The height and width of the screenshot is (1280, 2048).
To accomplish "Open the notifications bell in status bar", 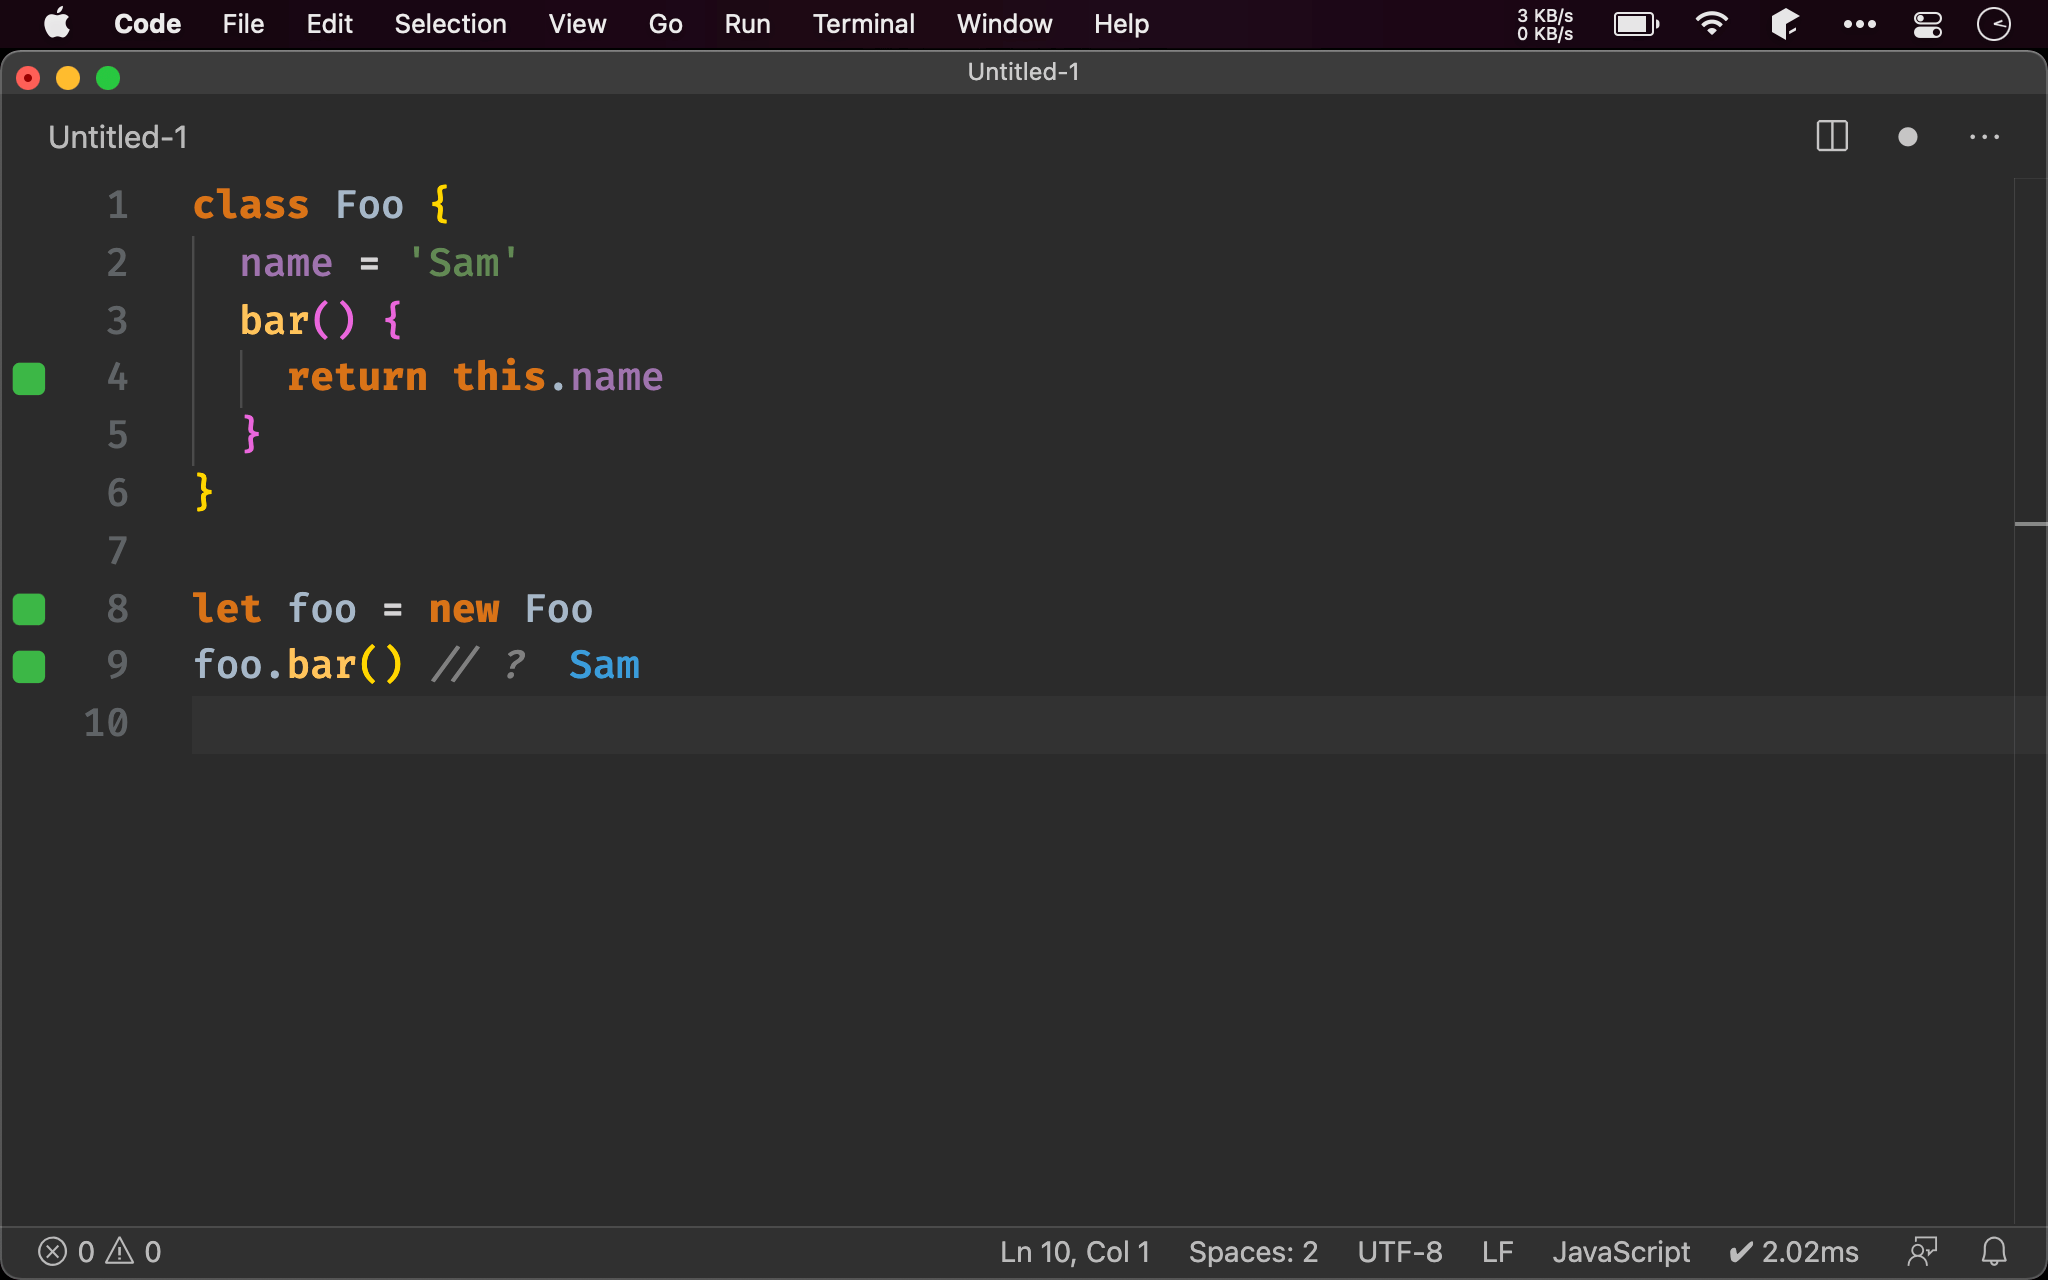I will [x=1994, y=1251].
